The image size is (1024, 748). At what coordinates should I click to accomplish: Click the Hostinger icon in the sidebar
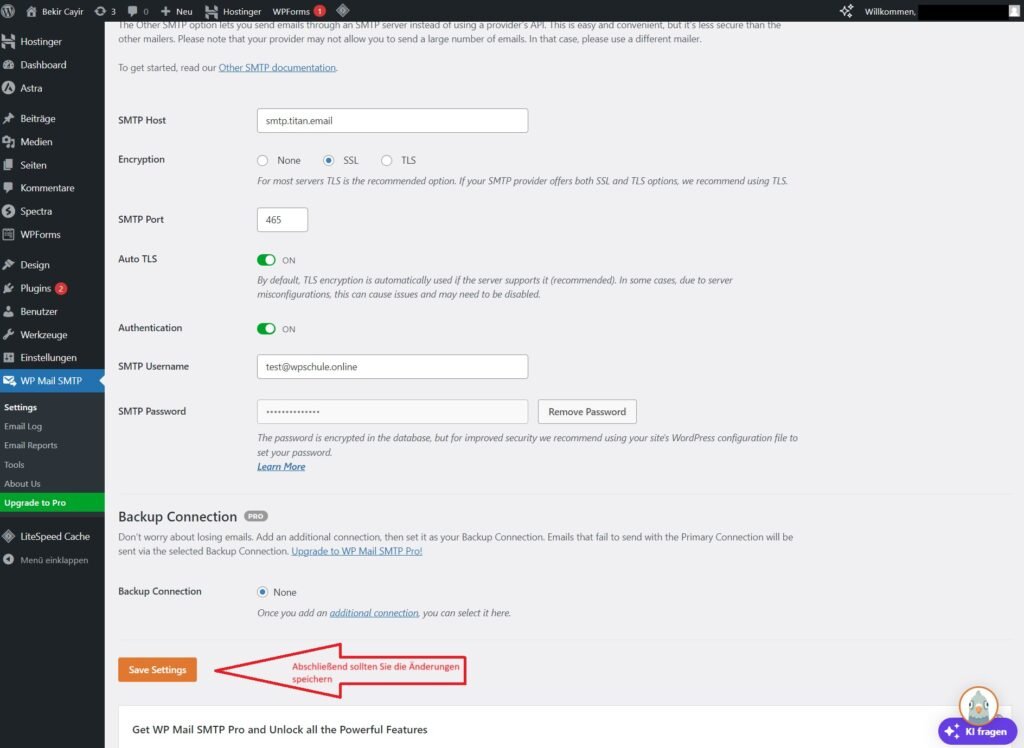(8, 41)
